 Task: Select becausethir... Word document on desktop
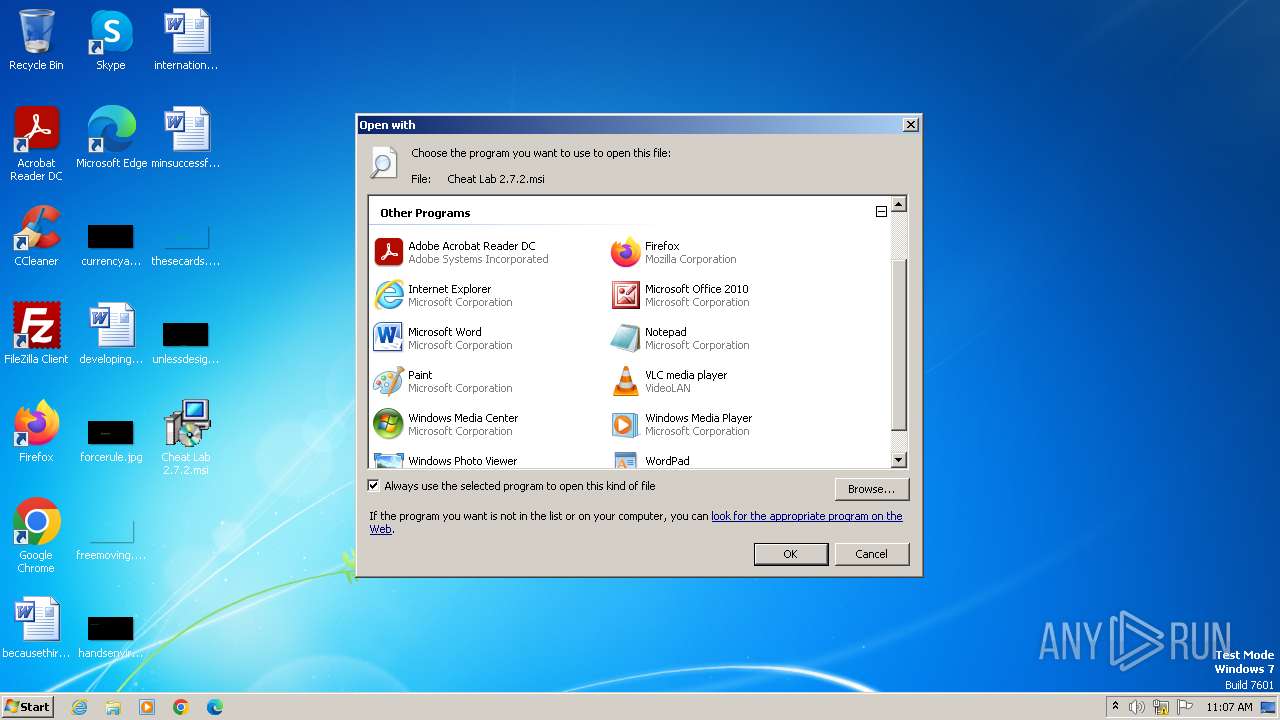point(36,628)
